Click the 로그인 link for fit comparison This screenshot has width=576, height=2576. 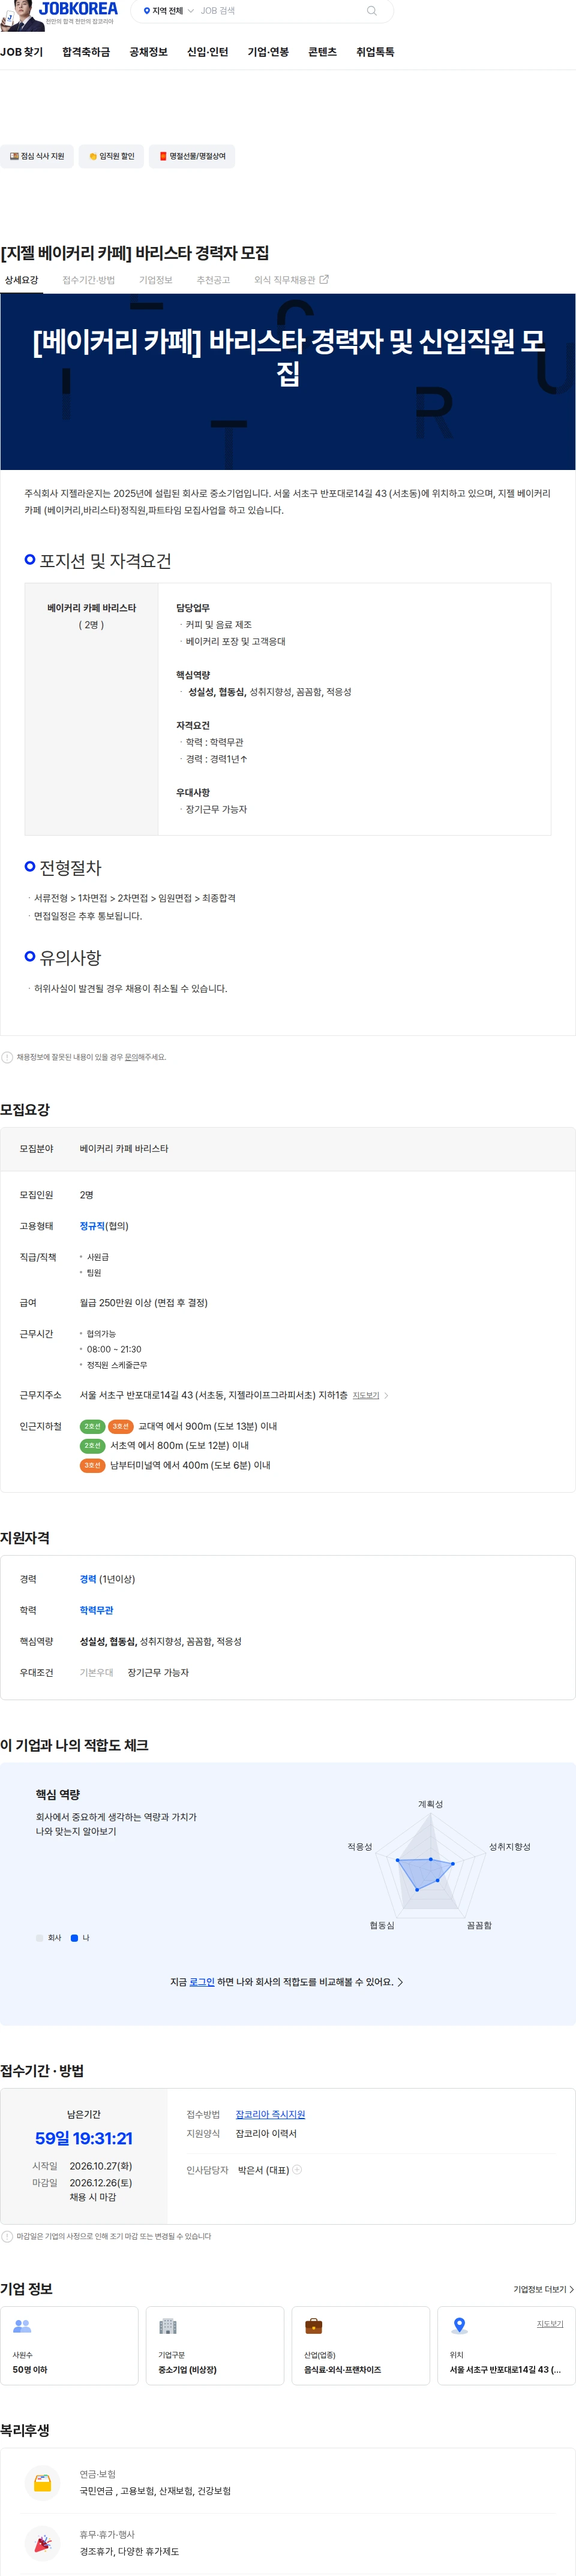point(202,1982)
